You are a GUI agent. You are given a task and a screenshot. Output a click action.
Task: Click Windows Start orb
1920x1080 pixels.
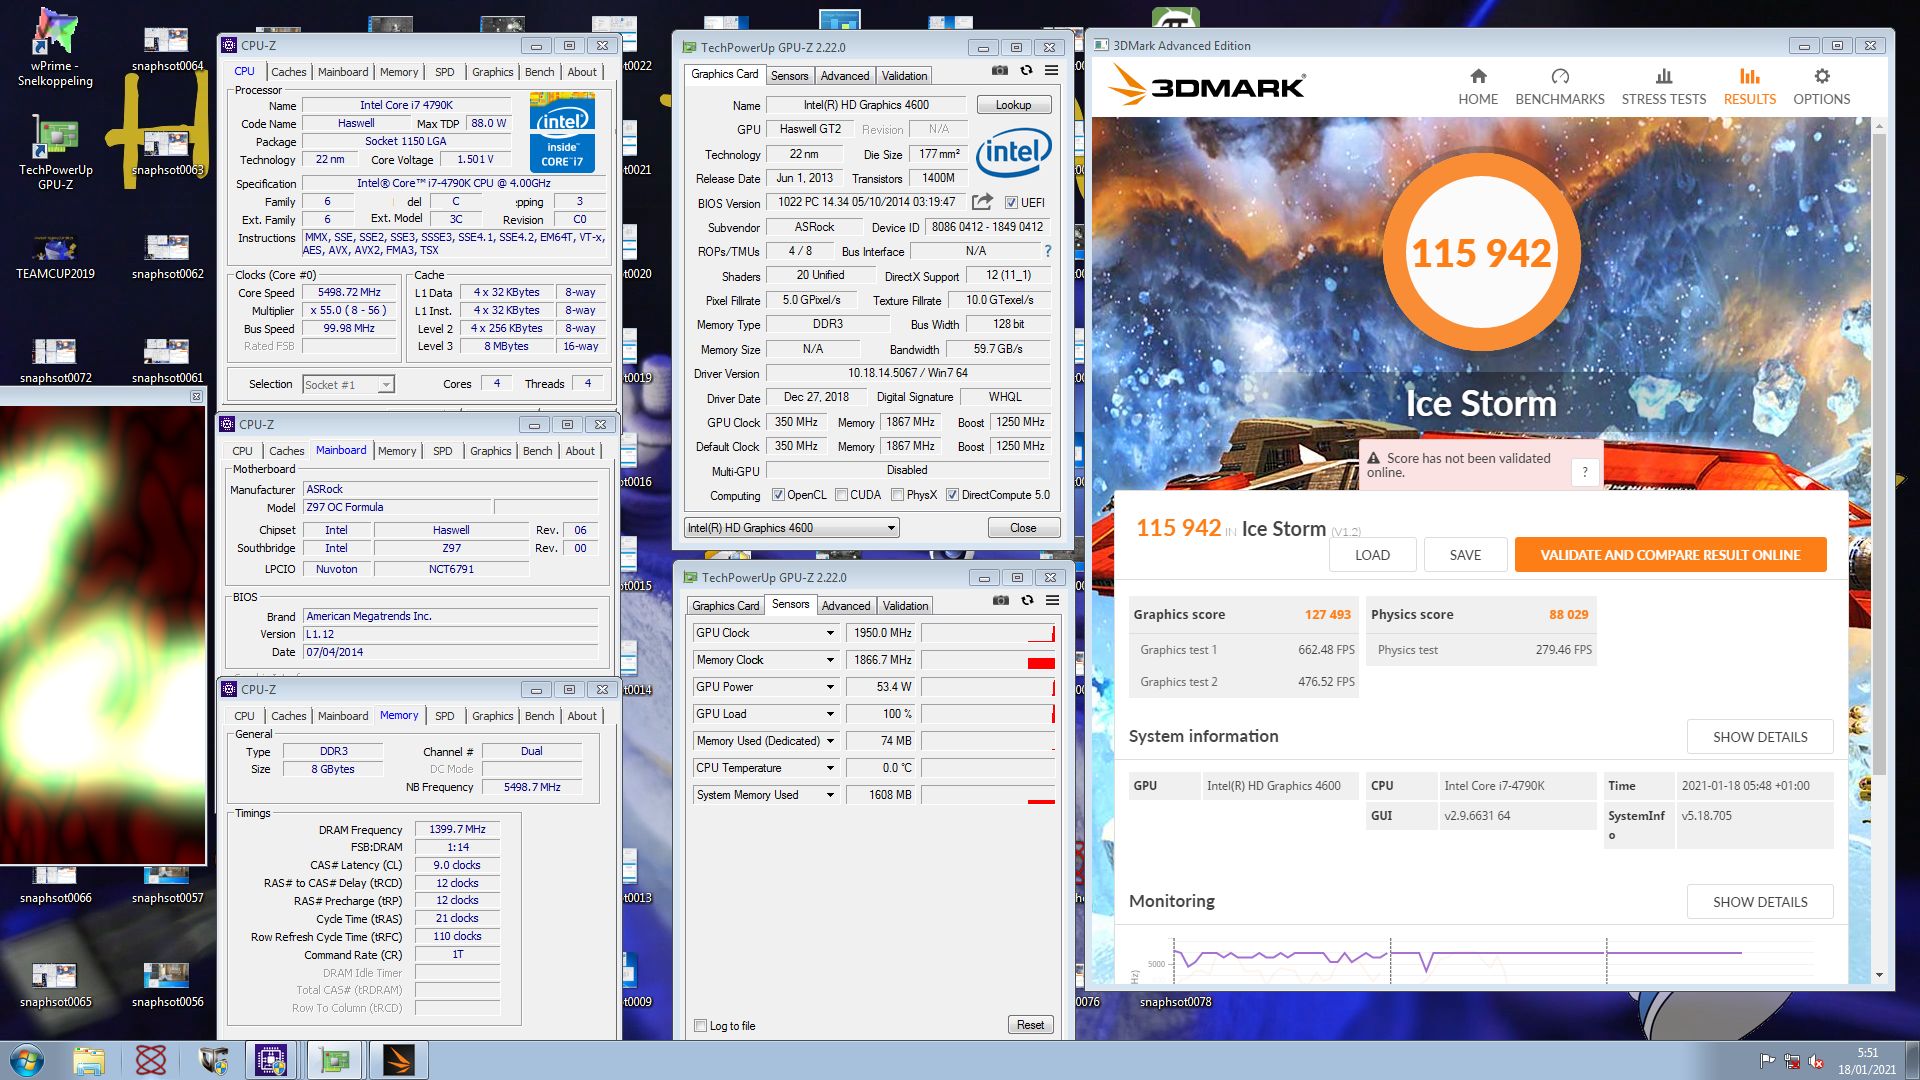(27, 1060)
